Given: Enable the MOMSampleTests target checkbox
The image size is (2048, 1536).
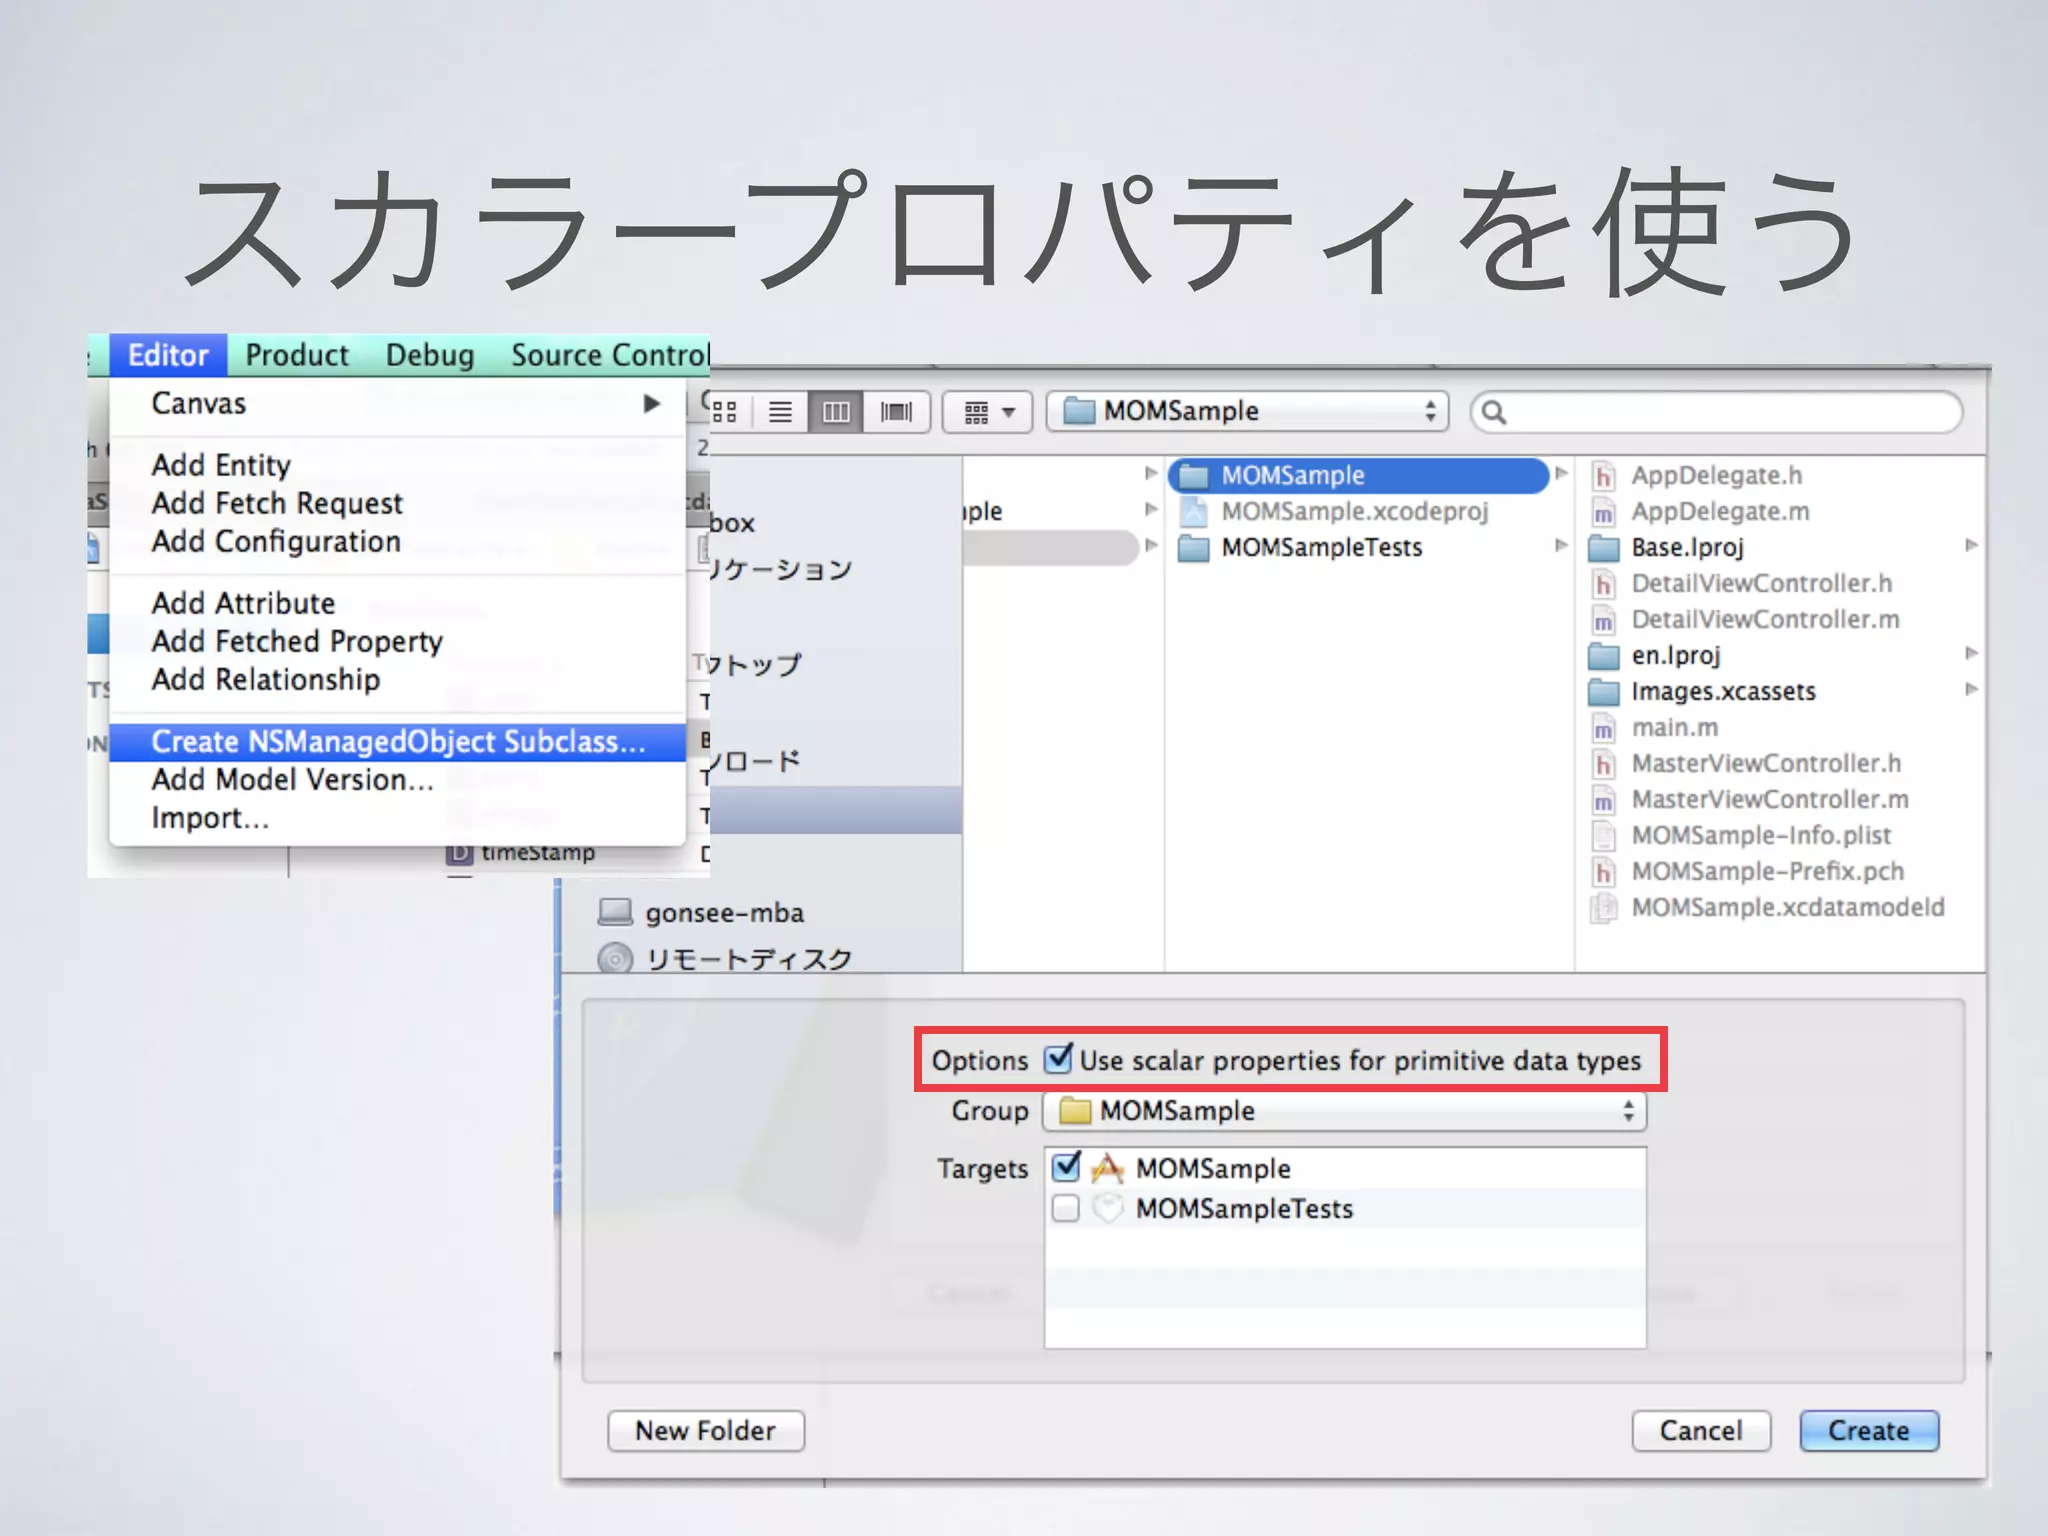Looking at the screenshot, I should click(x=1066, y=1208).
